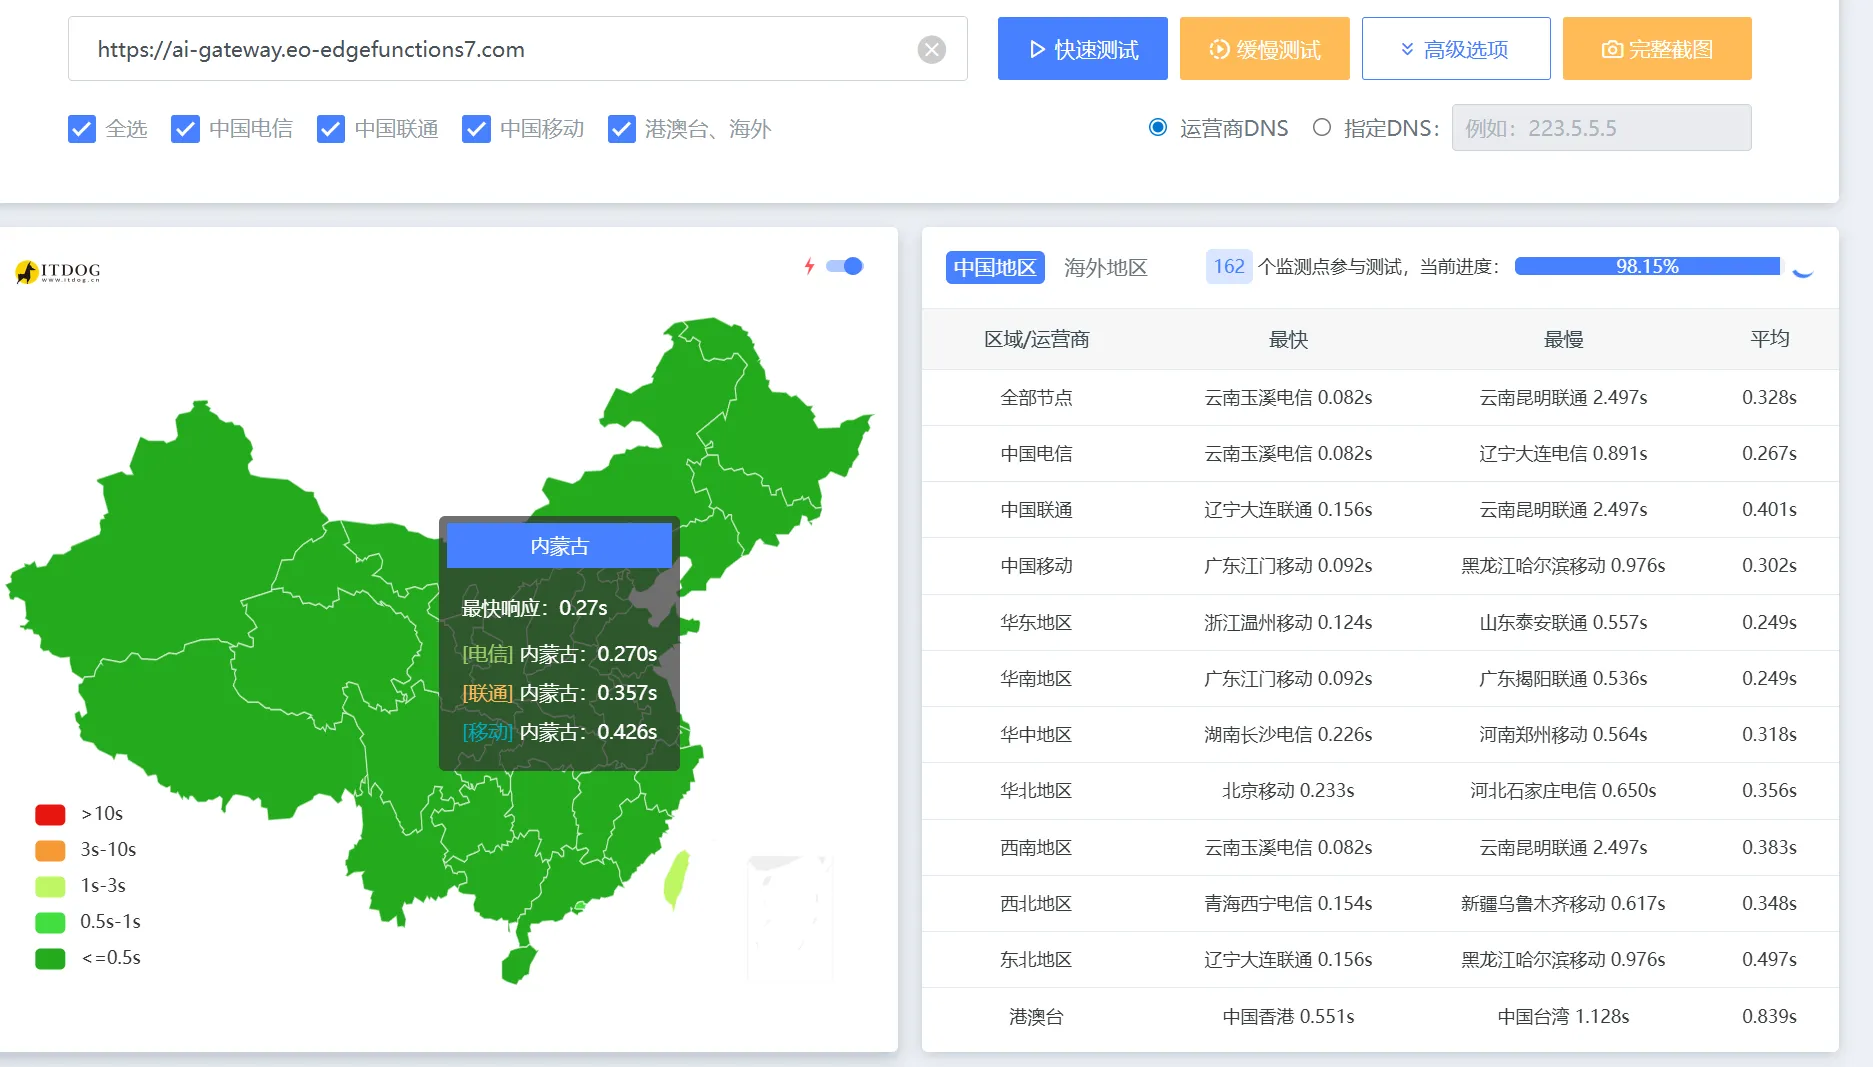Select the 指定DNS radio button
The width and height of the screenshot is (1873, 1067).
(x=1322, y=127)
